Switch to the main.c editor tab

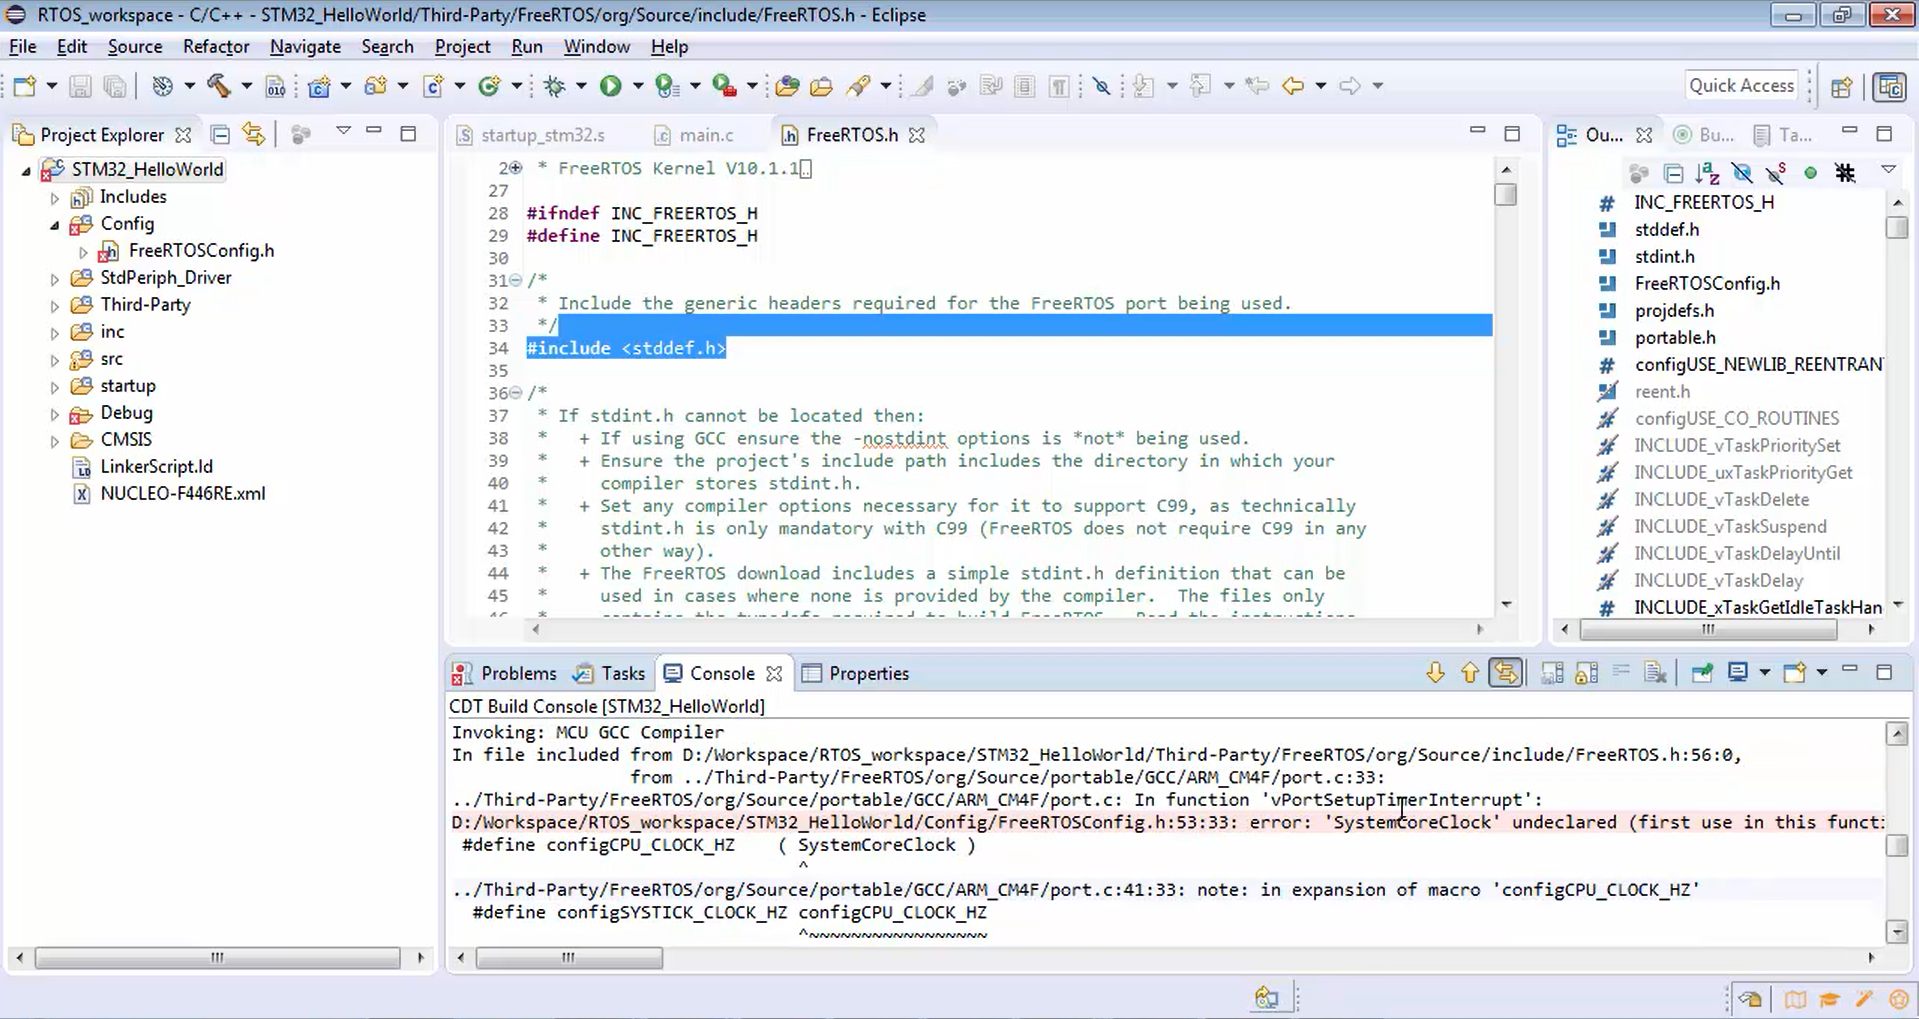point(694,135)
